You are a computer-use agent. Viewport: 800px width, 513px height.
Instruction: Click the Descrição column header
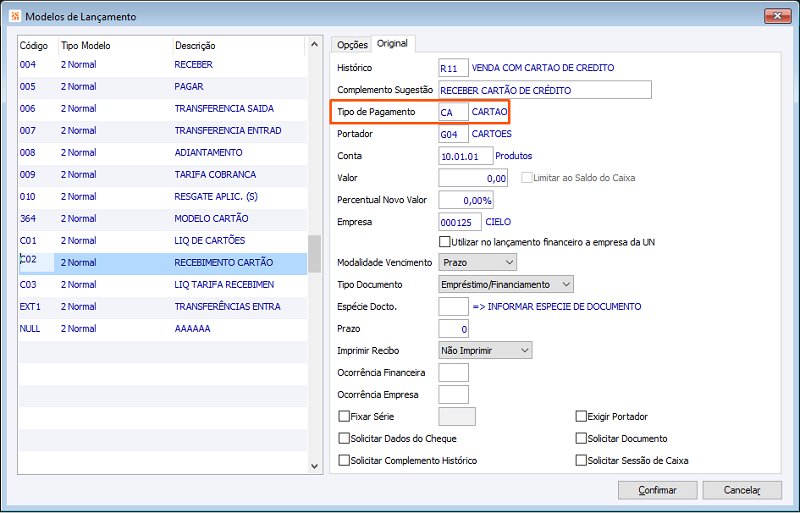tap(238, 45)
